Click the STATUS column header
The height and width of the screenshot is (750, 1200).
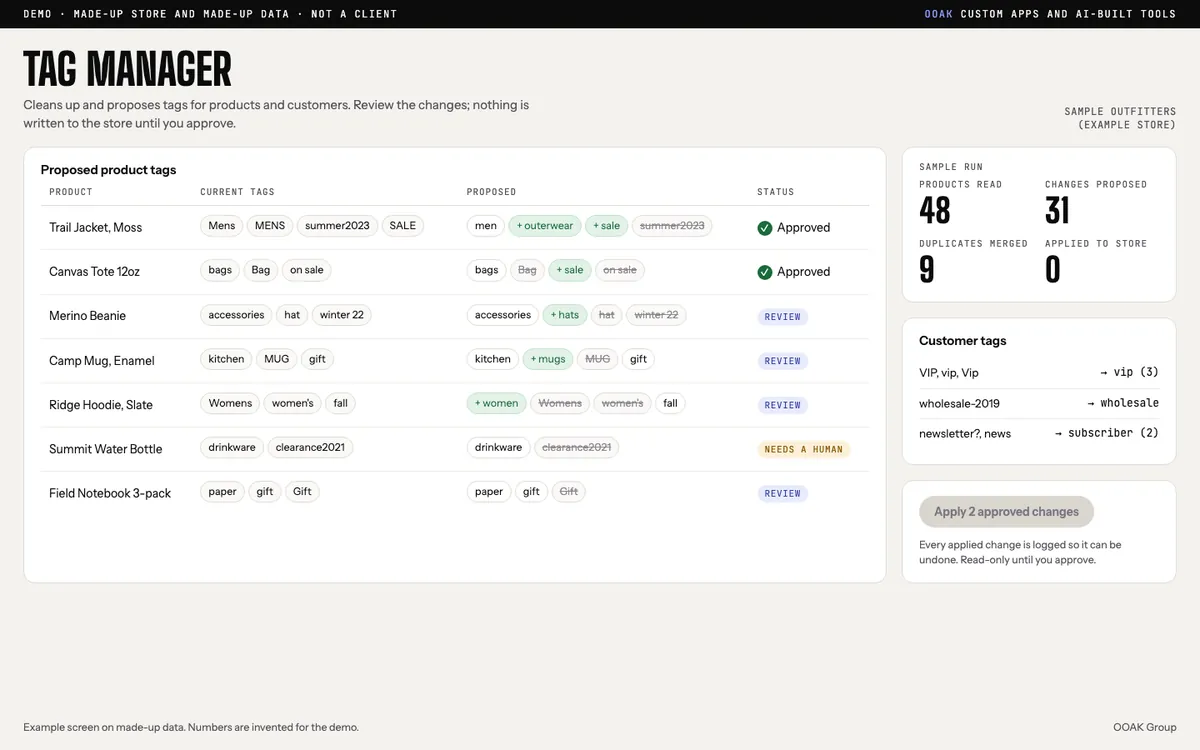(x=775, y=192)
